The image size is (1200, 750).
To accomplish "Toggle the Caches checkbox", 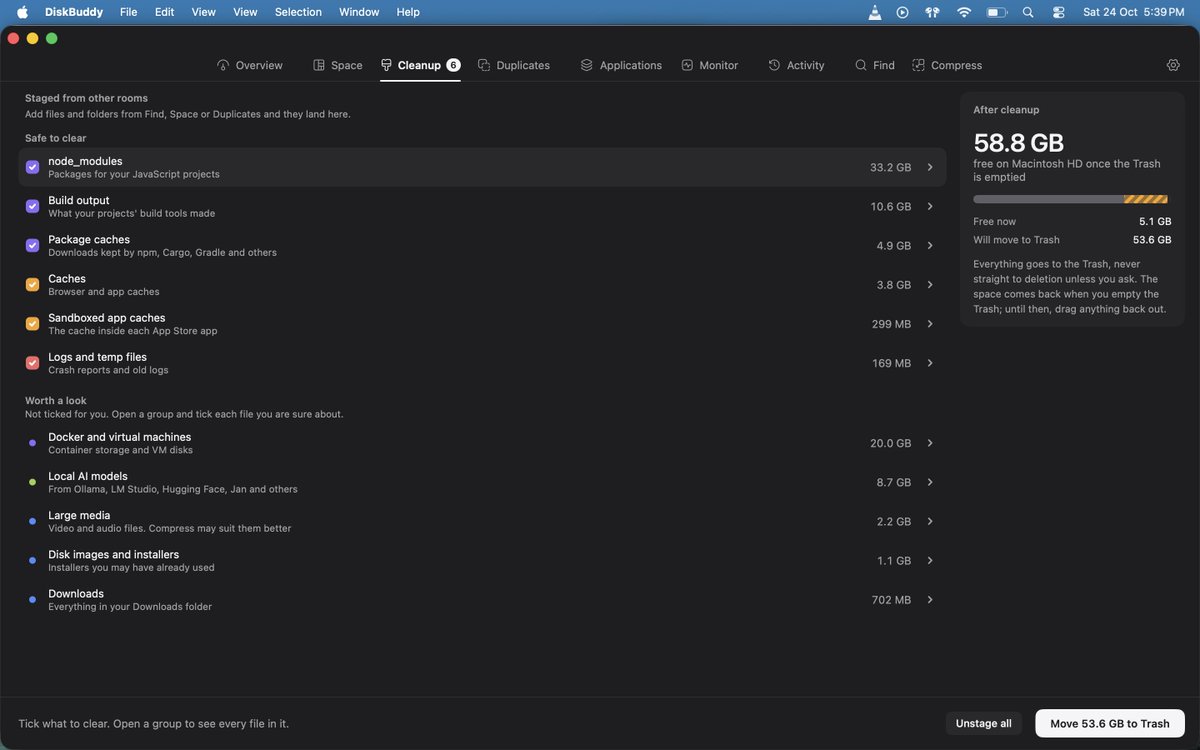I will 32,284.
